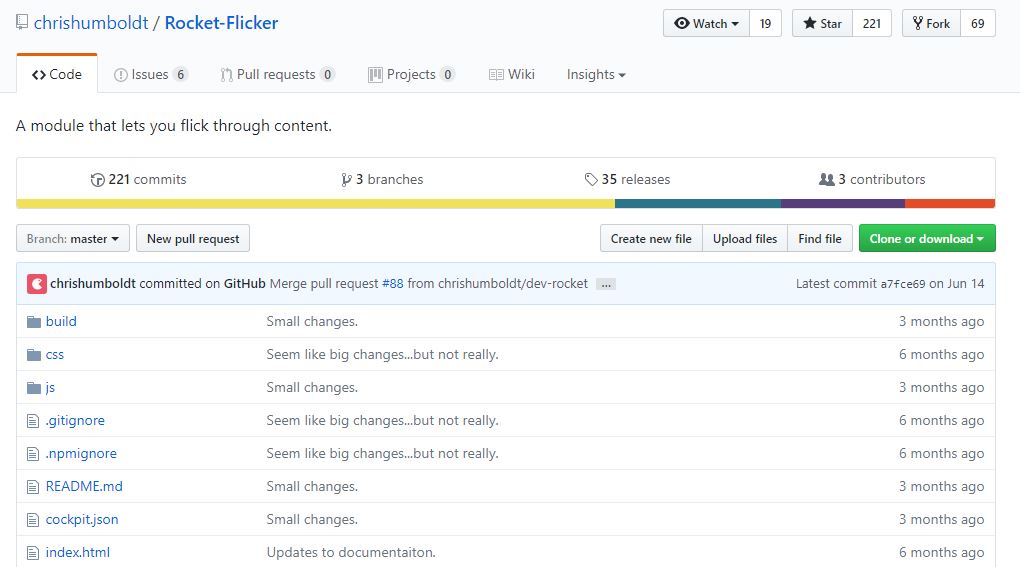Screen dimensions: 1020x567
Task: Expand the Clone or download menu
Action: pyautogui.click(x=927, y=239)
